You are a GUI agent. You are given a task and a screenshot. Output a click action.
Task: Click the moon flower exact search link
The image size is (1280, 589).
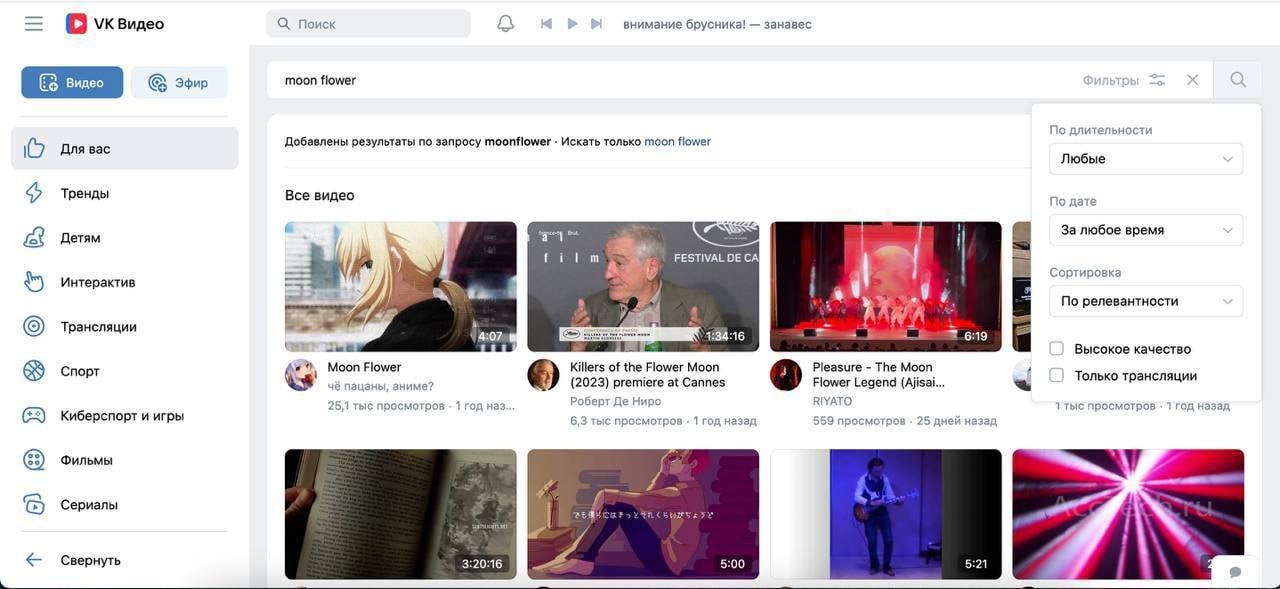click(677, 142)
